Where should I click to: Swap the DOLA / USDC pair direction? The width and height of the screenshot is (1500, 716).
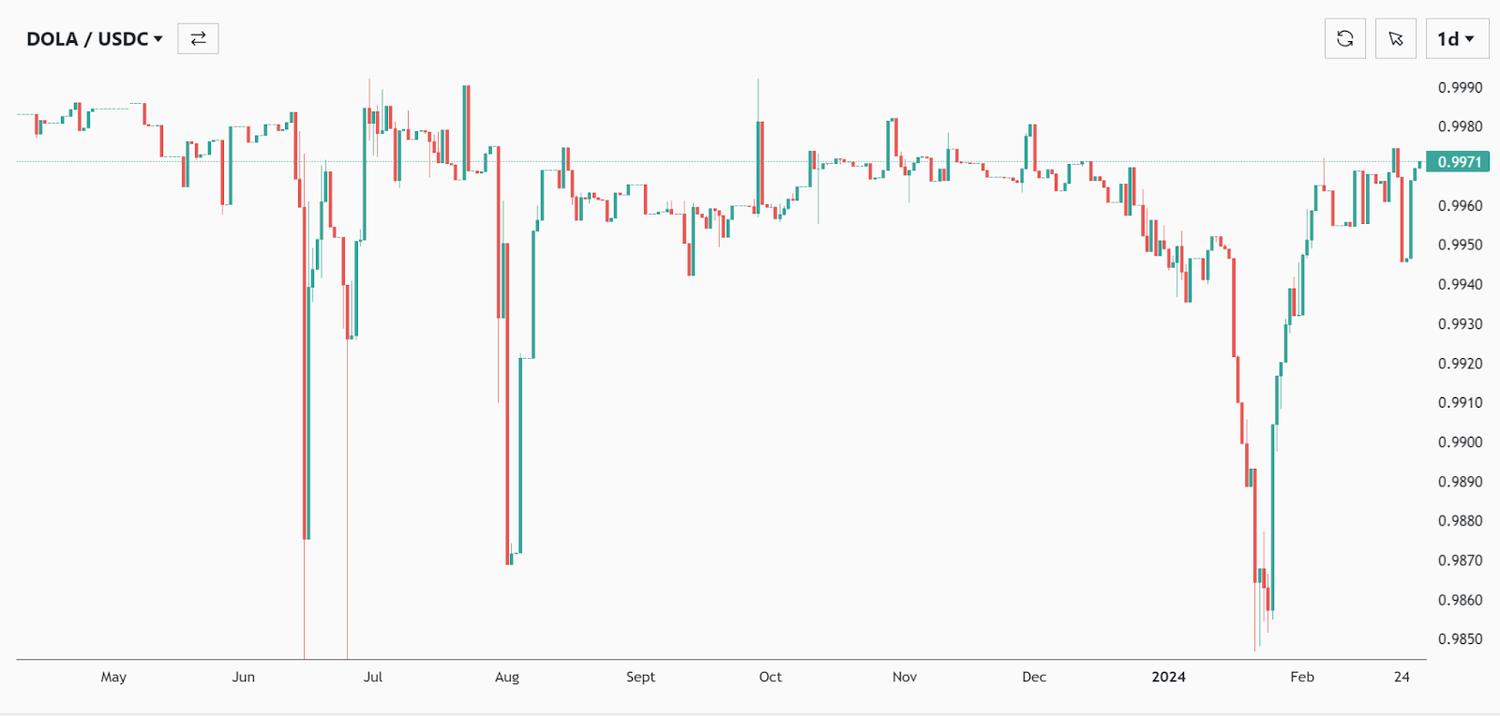click(198, 39)
